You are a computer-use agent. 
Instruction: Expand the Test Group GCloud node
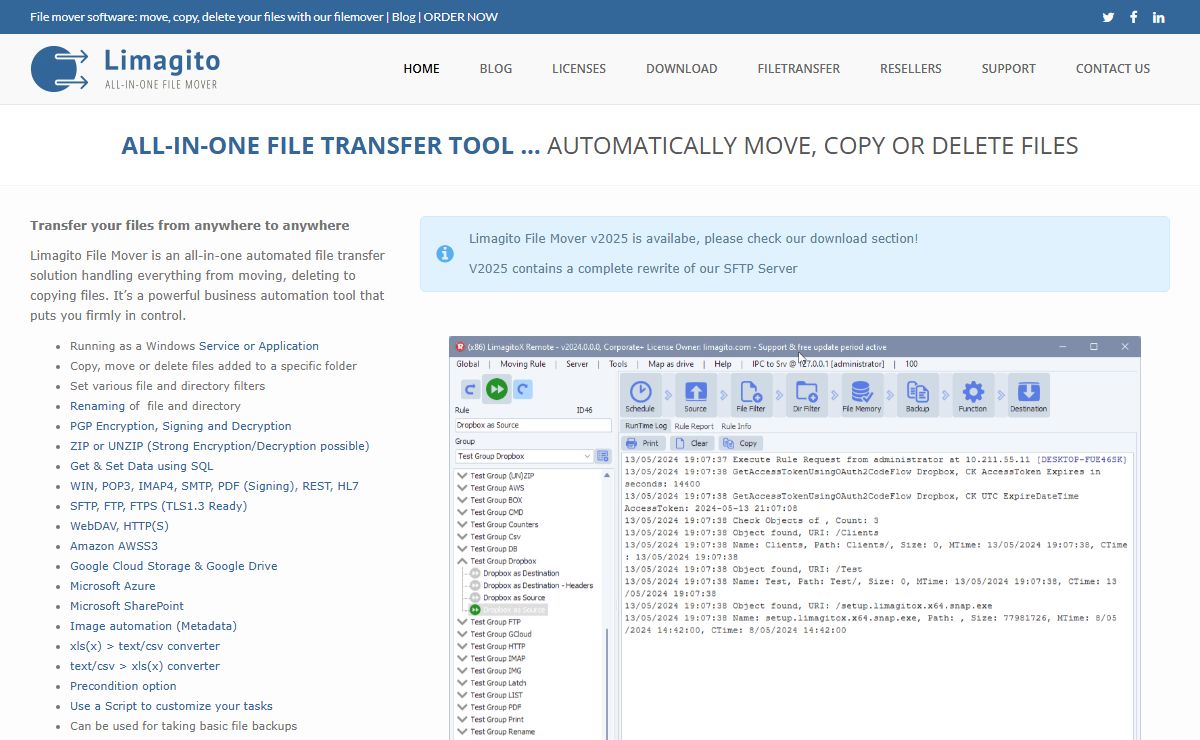(x=462, y=634)
